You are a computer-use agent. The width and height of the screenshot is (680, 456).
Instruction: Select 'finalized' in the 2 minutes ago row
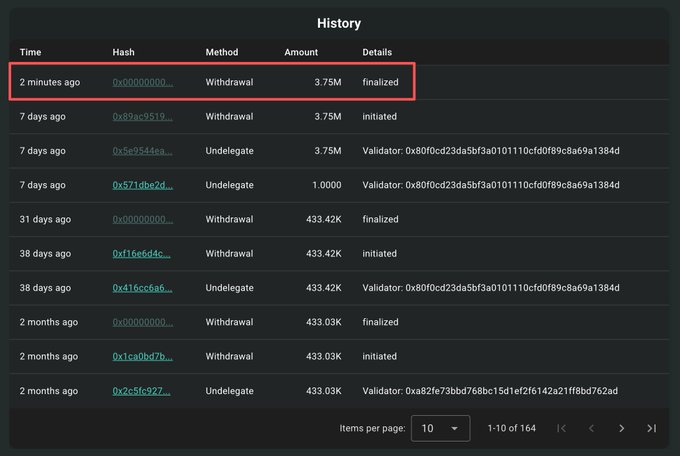pos(380,82)
